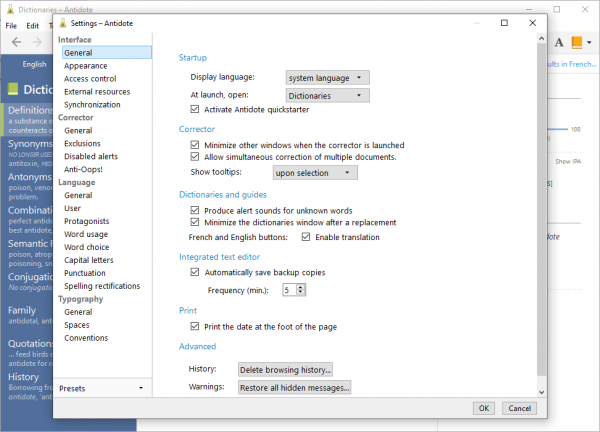Close the Settings window
600x432 pixels.
(x=532, y=23)
